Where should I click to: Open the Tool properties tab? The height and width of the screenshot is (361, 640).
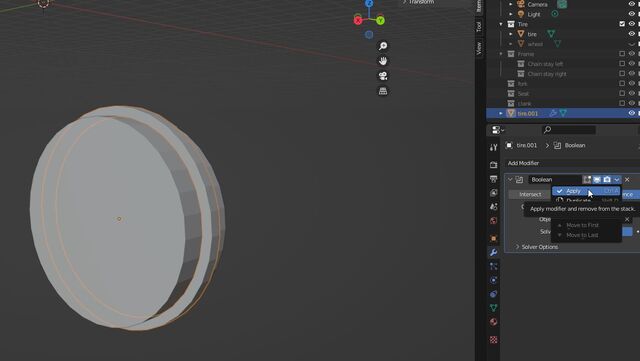click(x=493, y=147)
